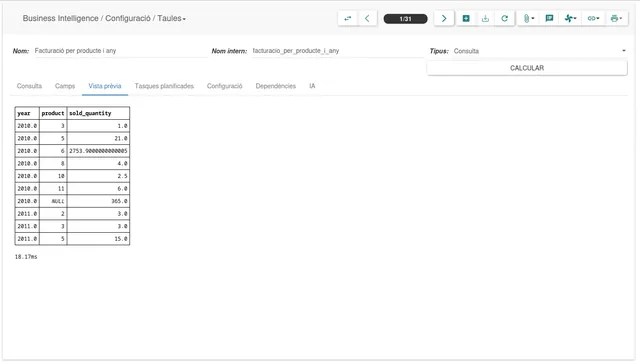Go to the next record

tap(444, 18)
